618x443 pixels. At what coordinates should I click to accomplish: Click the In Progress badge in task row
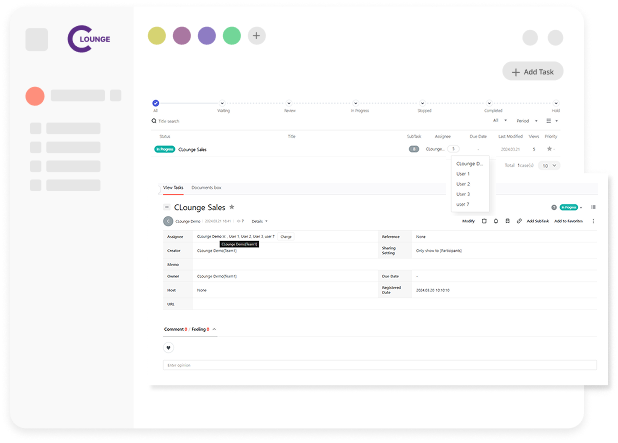click(x=164, y=149)
